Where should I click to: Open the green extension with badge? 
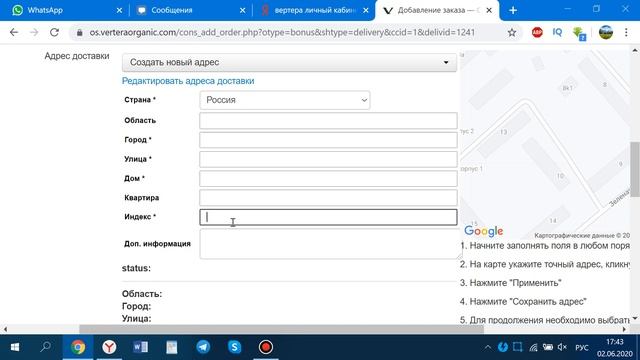pyautogui.click(x=579, y=33)
